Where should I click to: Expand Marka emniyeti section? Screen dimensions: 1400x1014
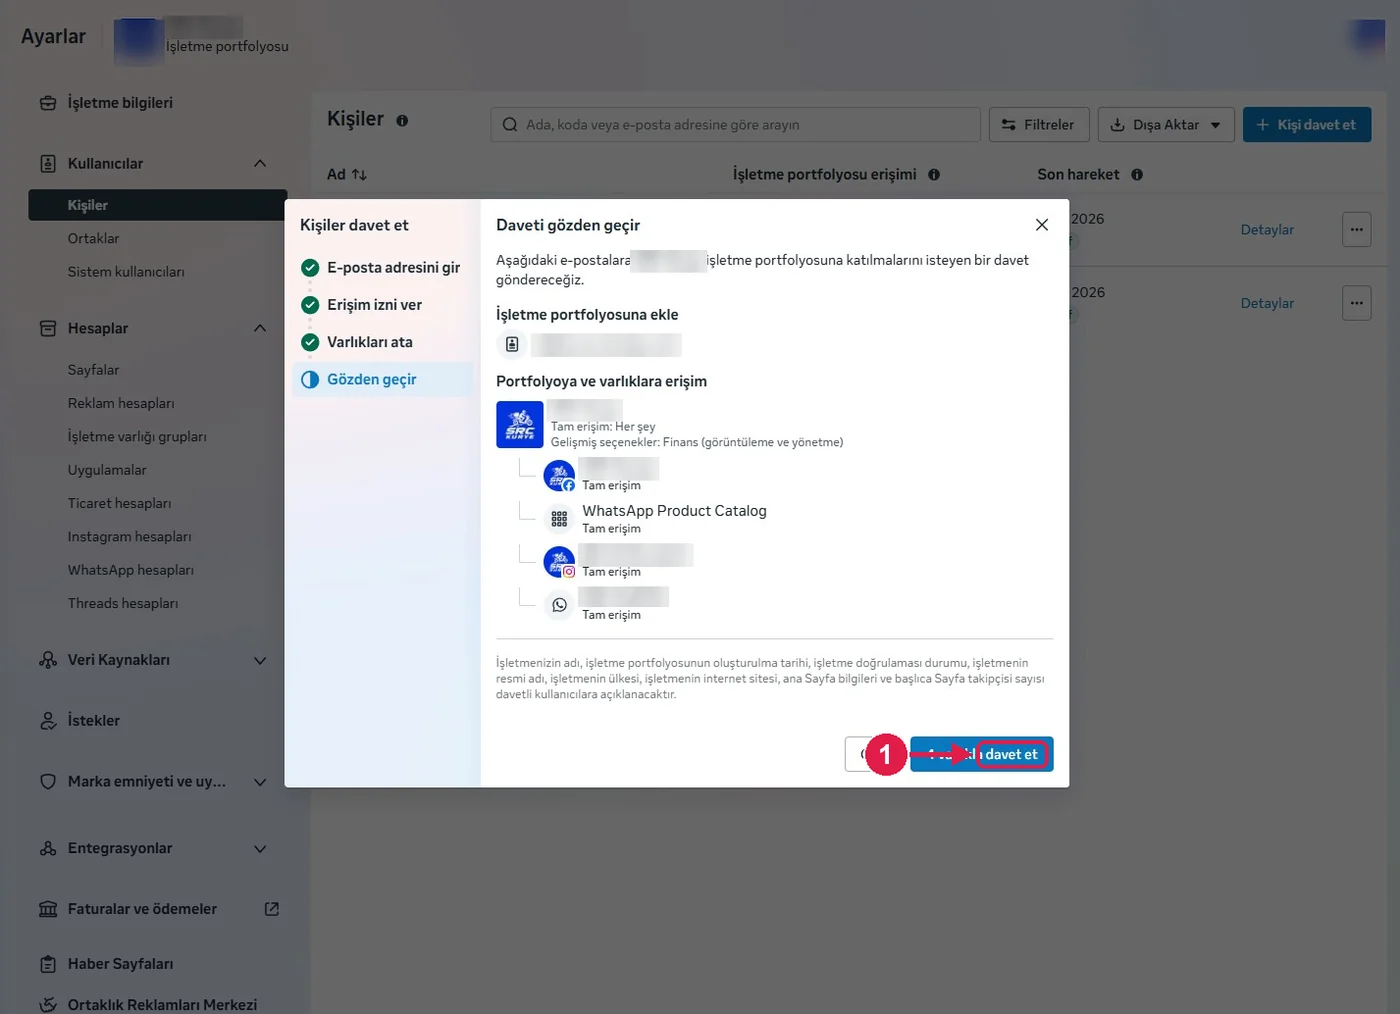260,782
